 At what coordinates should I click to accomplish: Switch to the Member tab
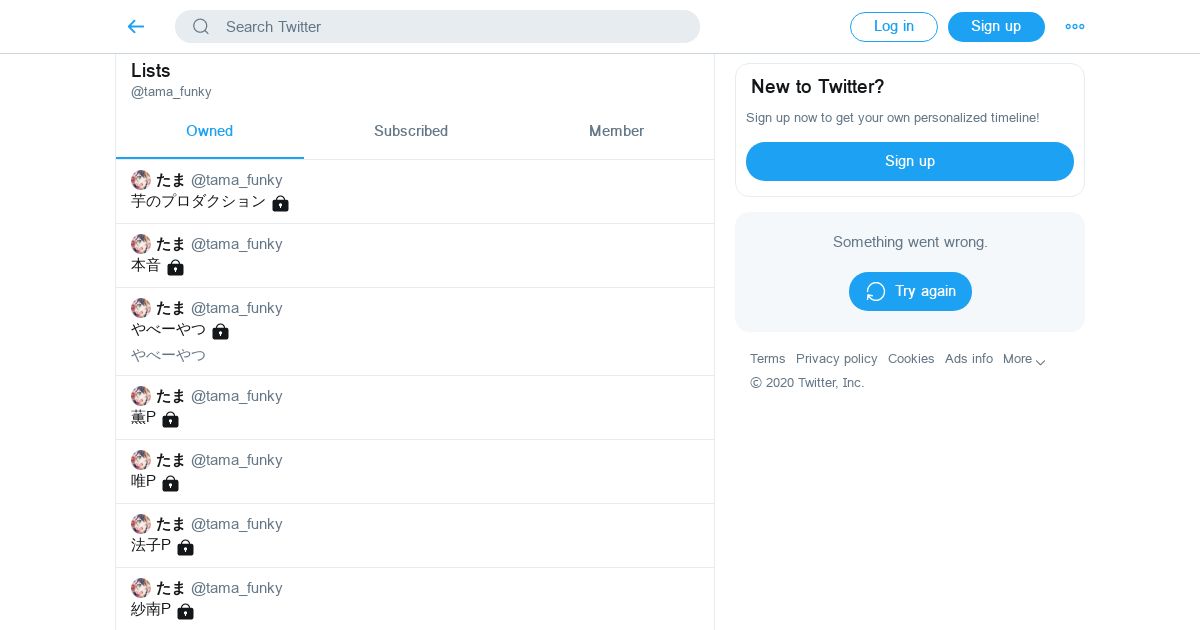(616, 131)
